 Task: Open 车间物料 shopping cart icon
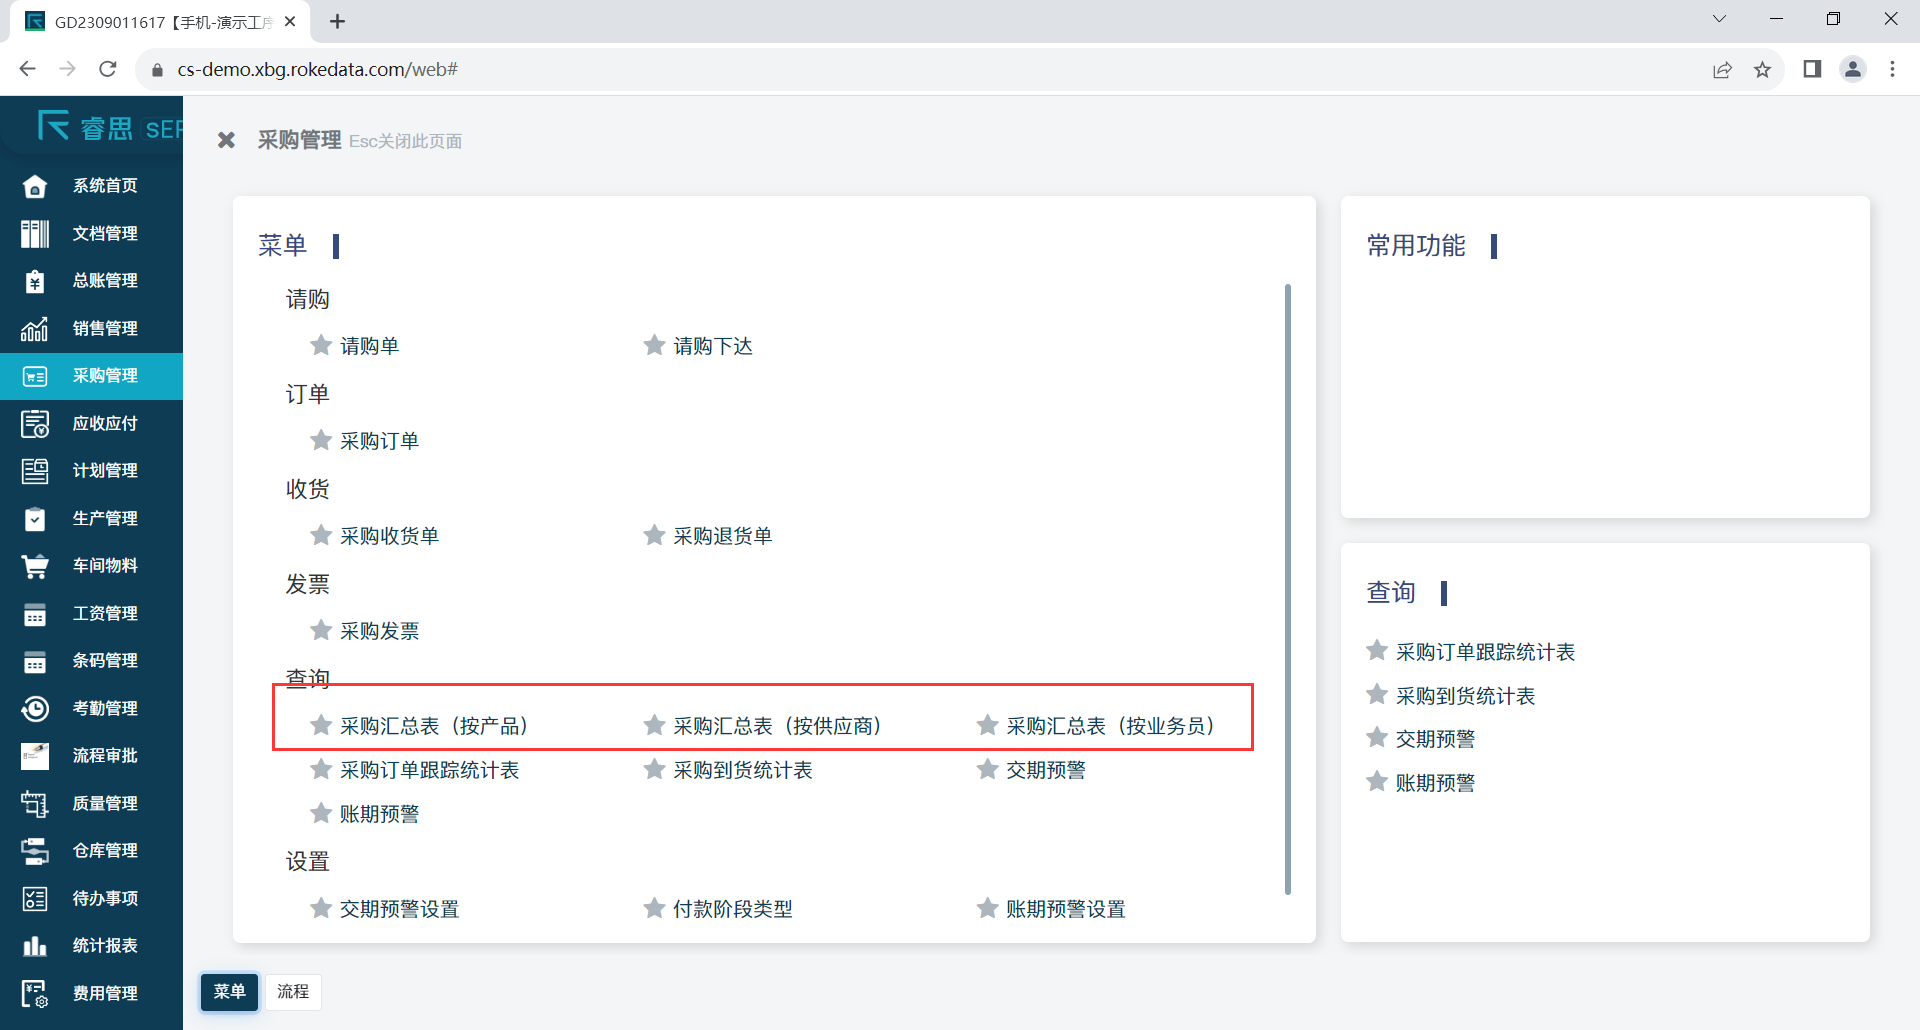click(35, 566)
